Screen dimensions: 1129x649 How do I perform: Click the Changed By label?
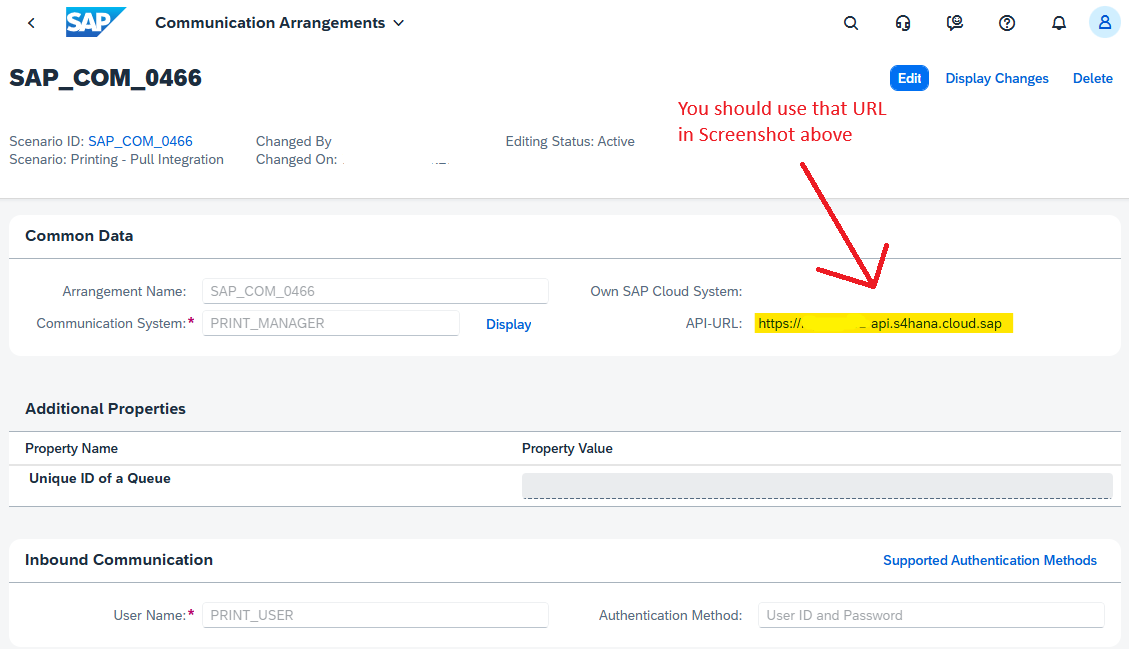[x=294, y=142]
